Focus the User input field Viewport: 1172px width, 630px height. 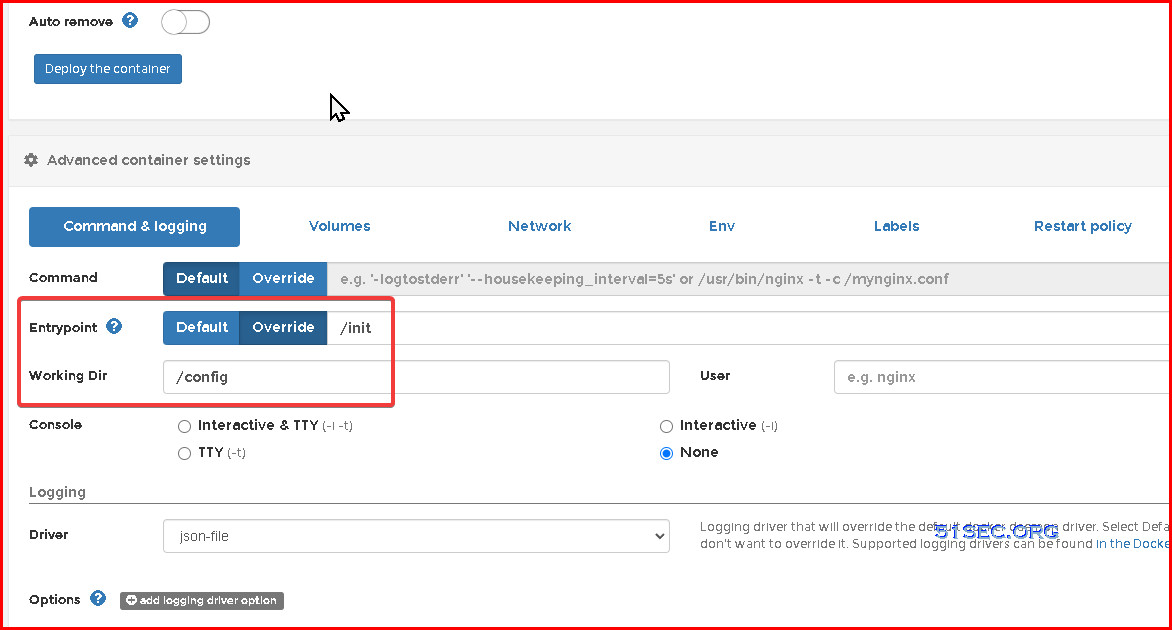(x=1002, y=377)
